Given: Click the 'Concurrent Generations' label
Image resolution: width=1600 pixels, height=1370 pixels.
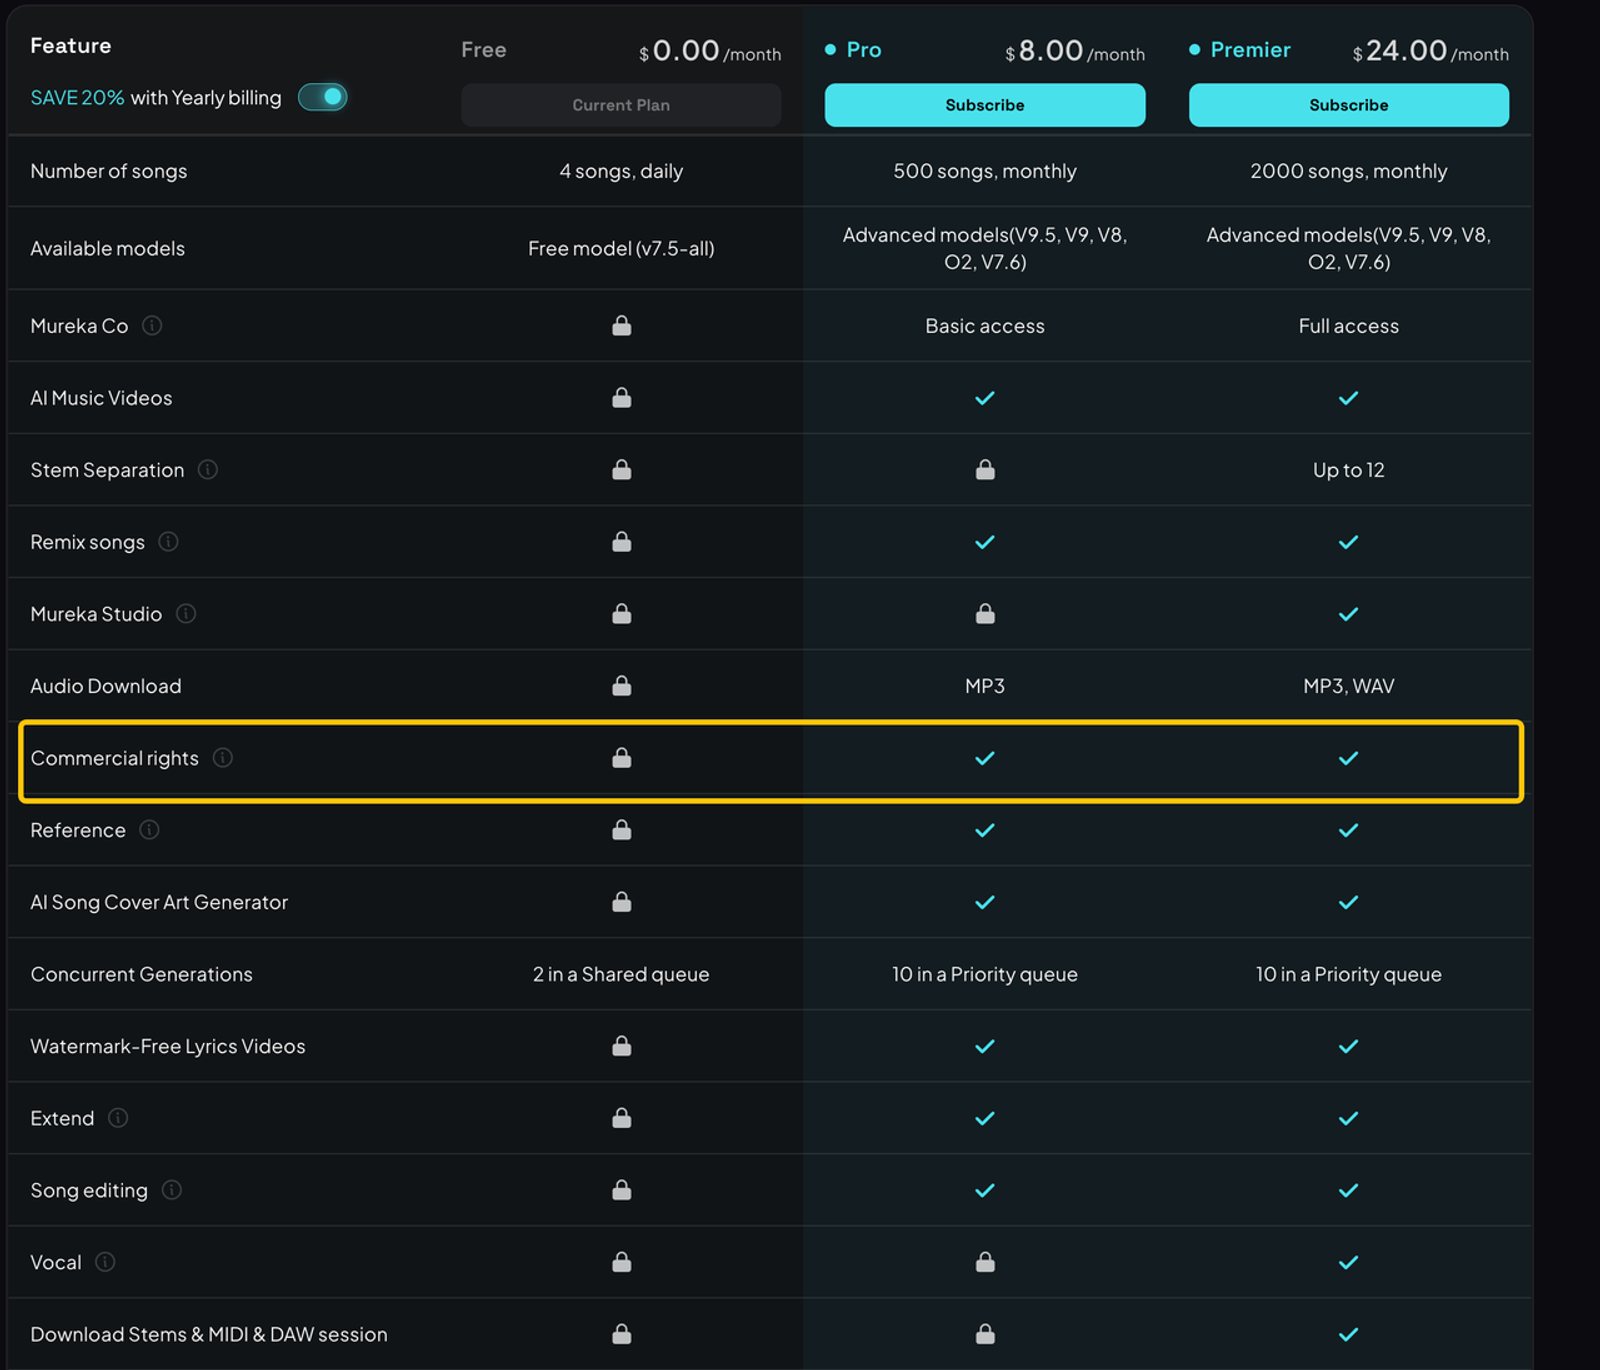Looking at the screenshot, I should (141, 974).
